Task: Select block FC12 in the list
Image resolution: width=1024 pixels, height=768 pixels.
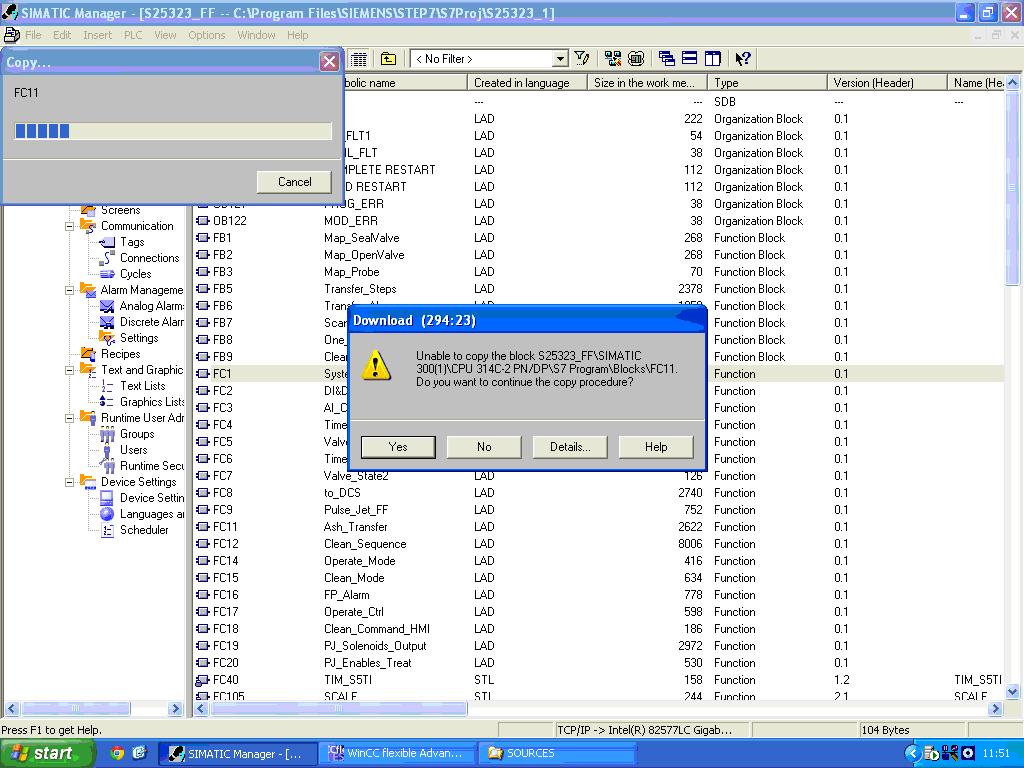Action: (225, 543)
